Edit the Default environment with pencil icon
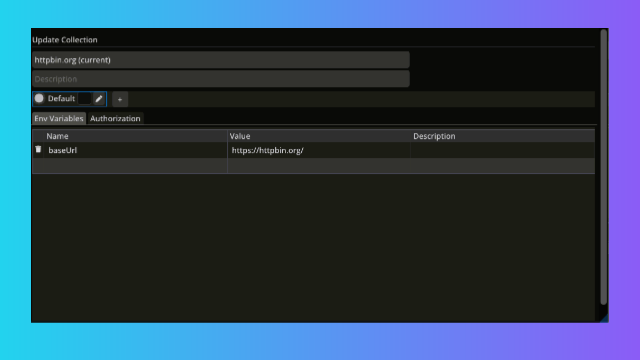 pyautogui.click(x=99, y=99)
